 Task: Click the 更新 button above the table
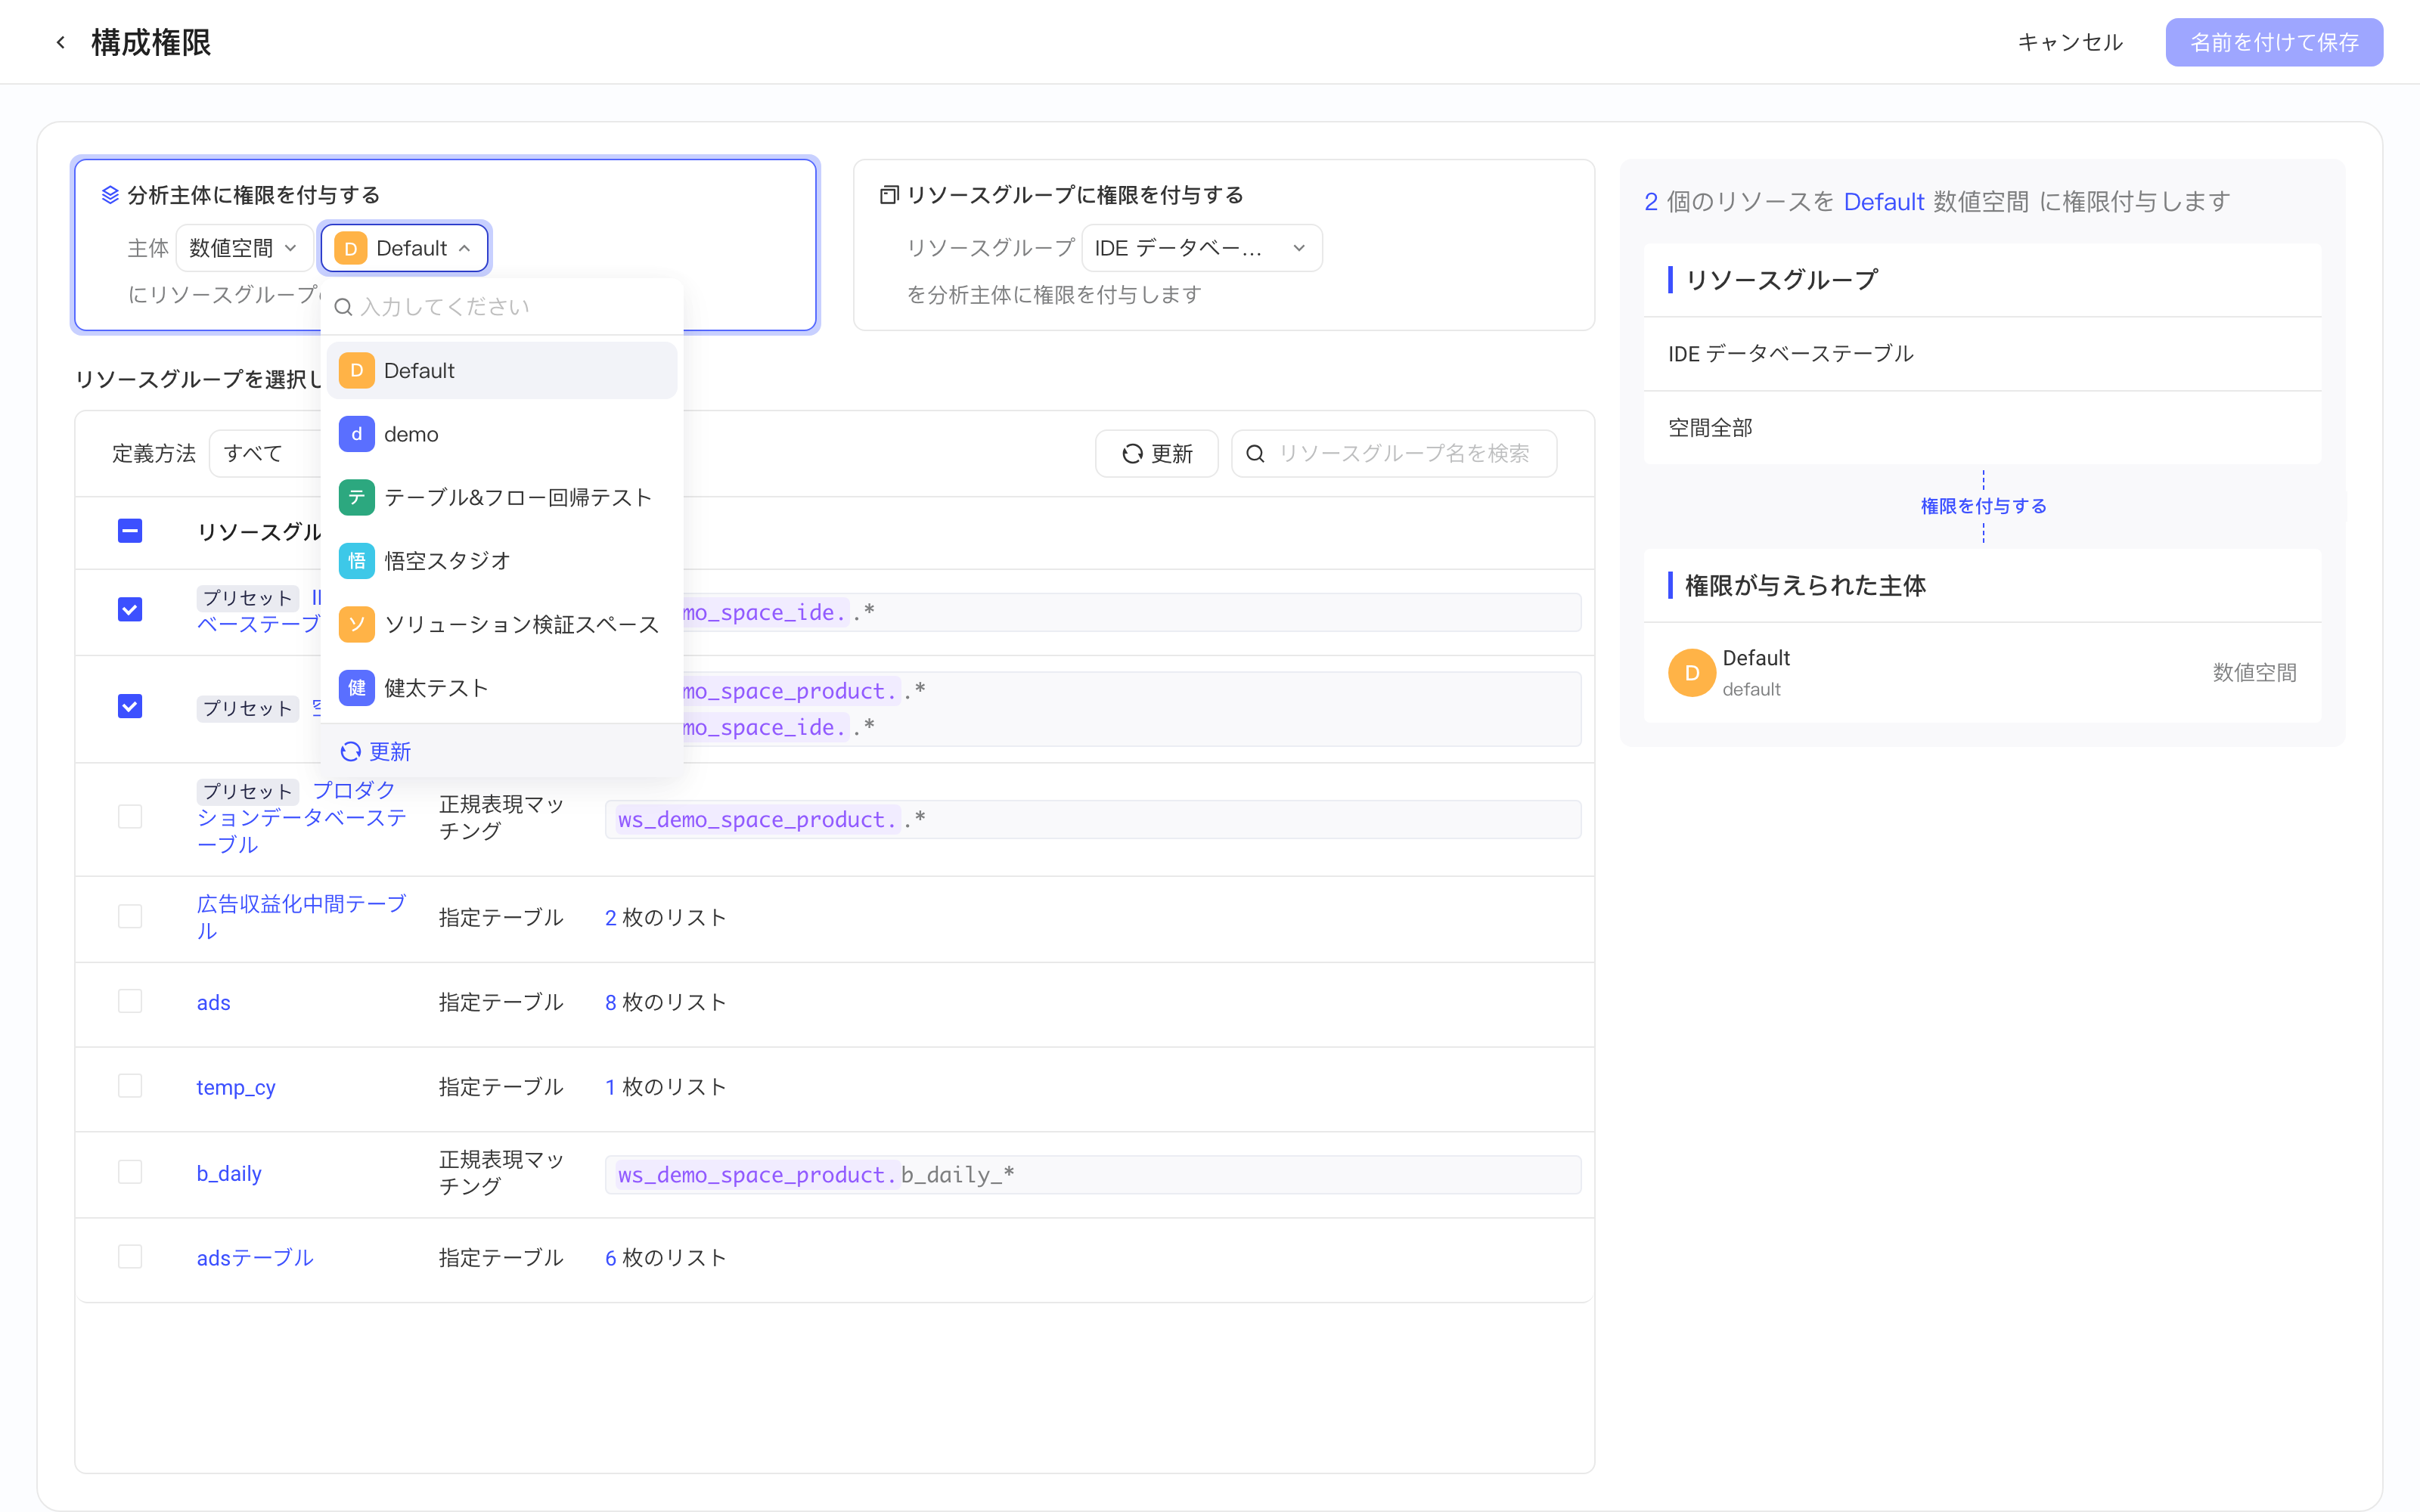click(1157, 454)
